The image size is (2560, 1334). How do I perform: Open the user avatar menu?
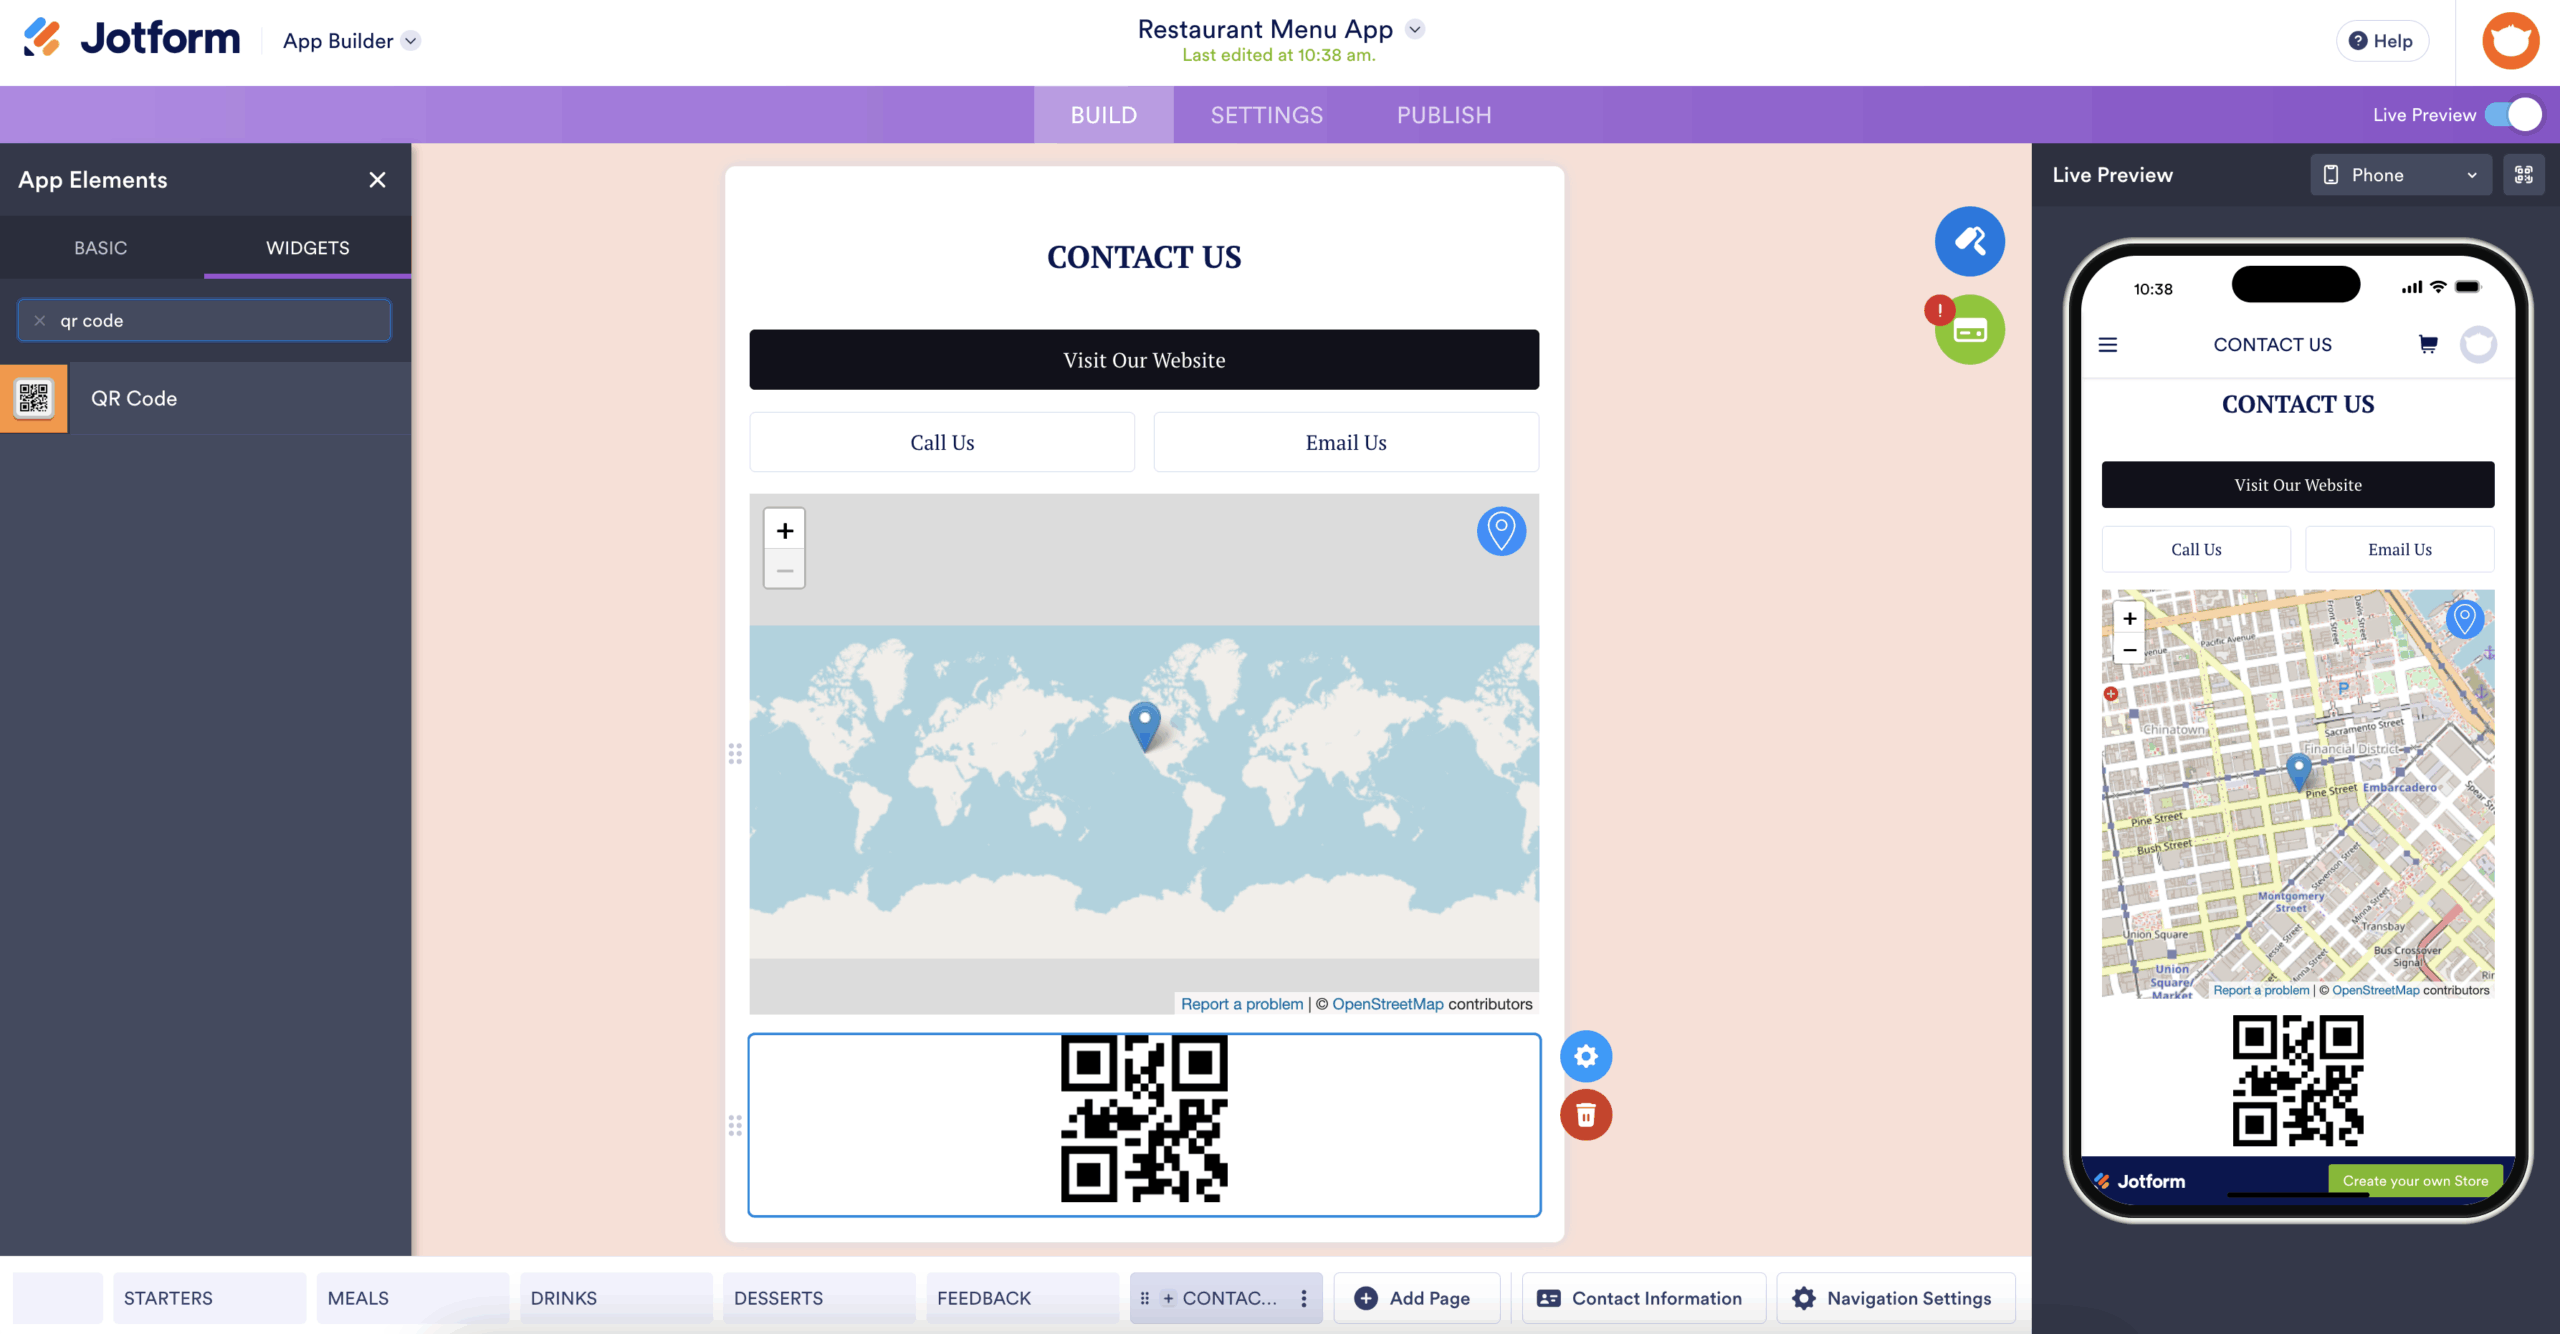tap(2510, 41)
